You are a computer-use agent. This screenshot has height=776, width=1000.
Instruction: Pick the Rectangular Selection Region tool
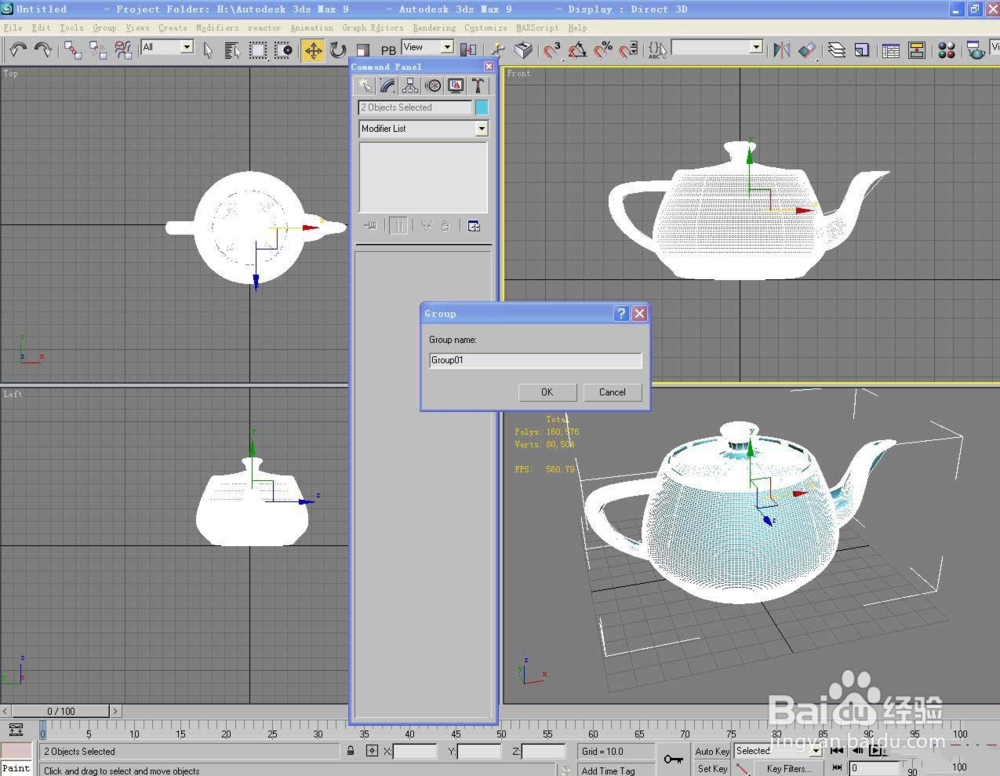[x=258, y=50]
